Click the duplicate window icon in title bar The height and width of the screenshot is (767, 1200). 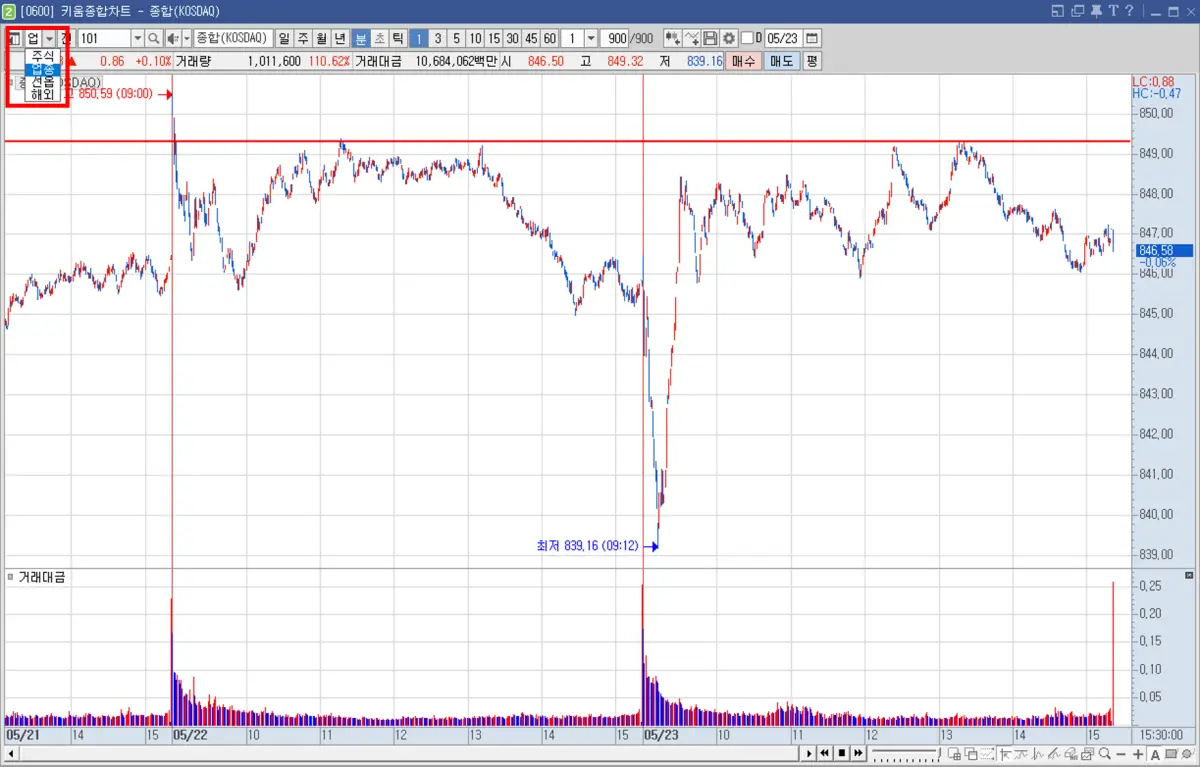click(x=1078, y=11)
